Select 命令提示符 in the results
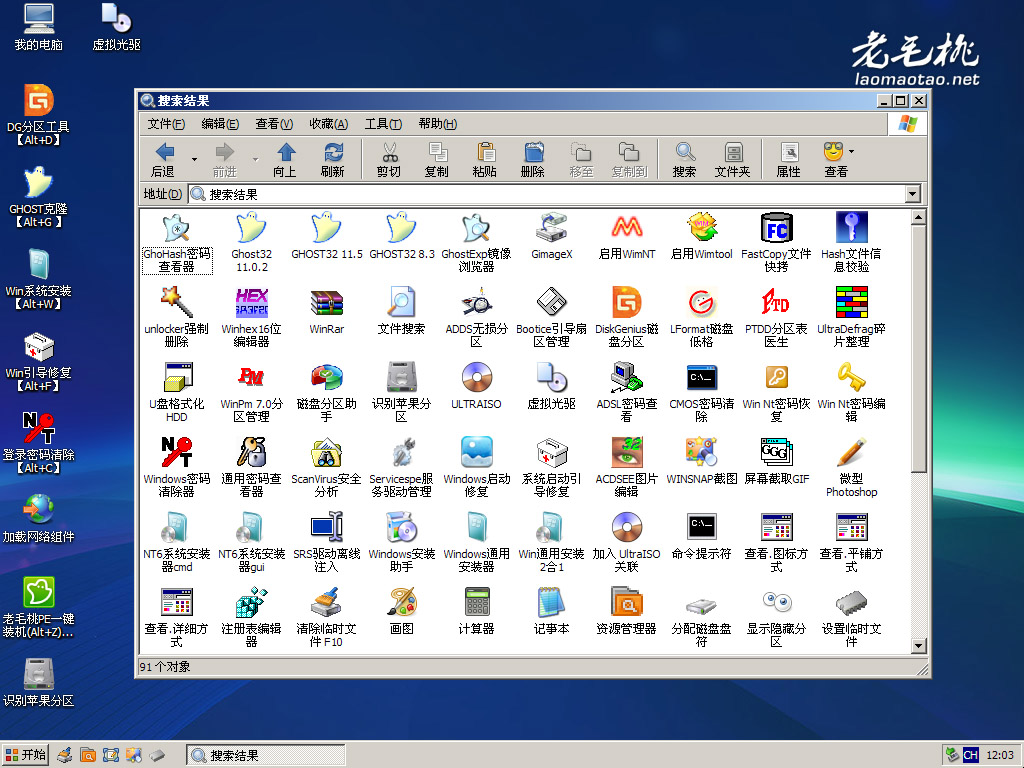1024x768 pixels. tap(701, 536)
